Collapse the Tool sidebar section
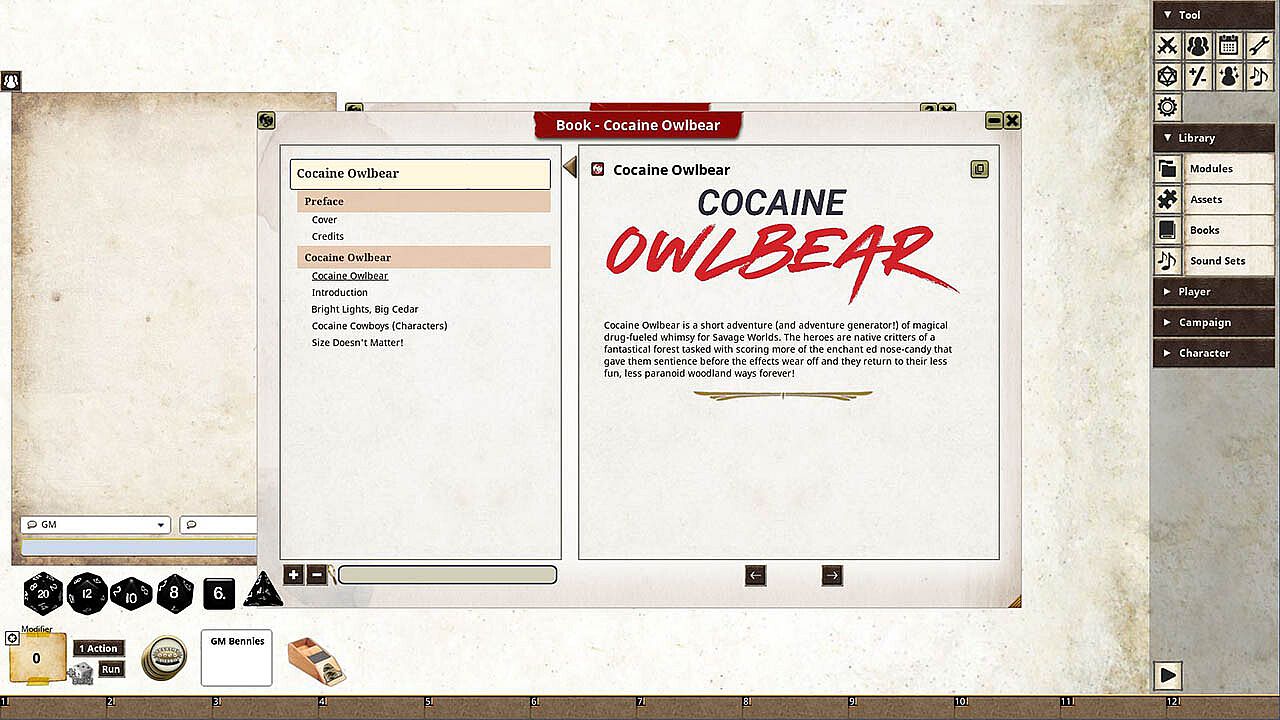1280x720 pixels. [x=1213, y=15]
